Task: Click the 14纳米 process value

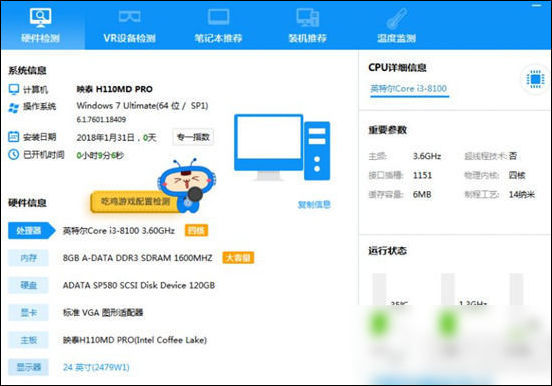Action: (x=522, y=194)
